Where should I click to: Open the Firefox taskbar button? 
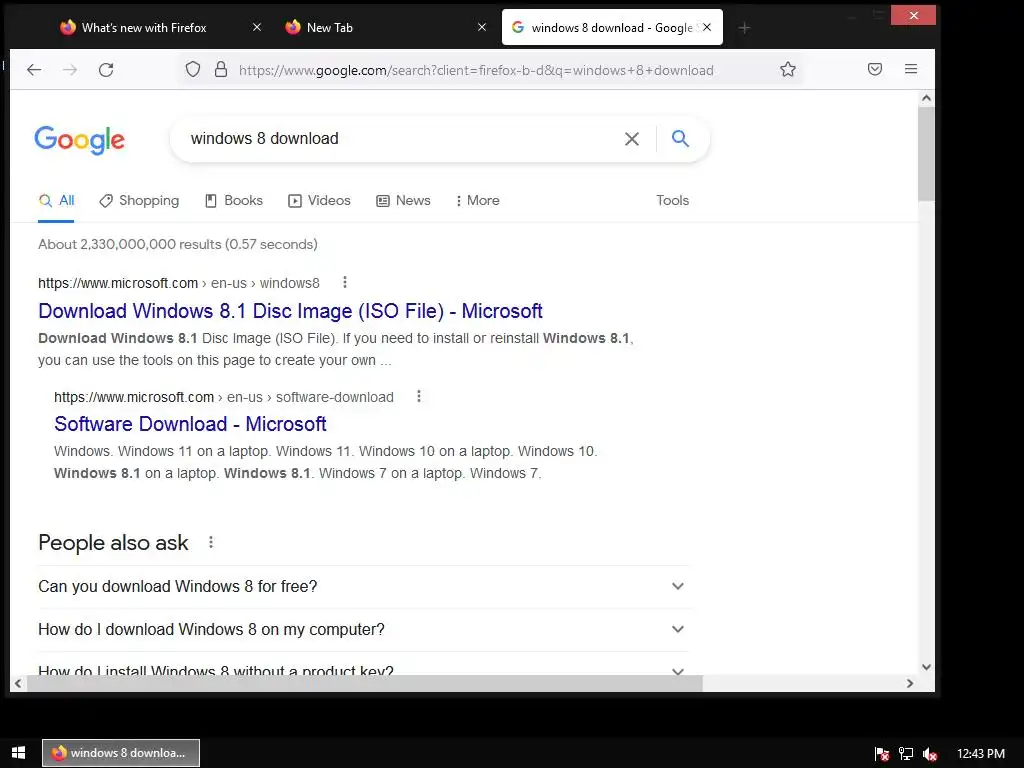121,753
